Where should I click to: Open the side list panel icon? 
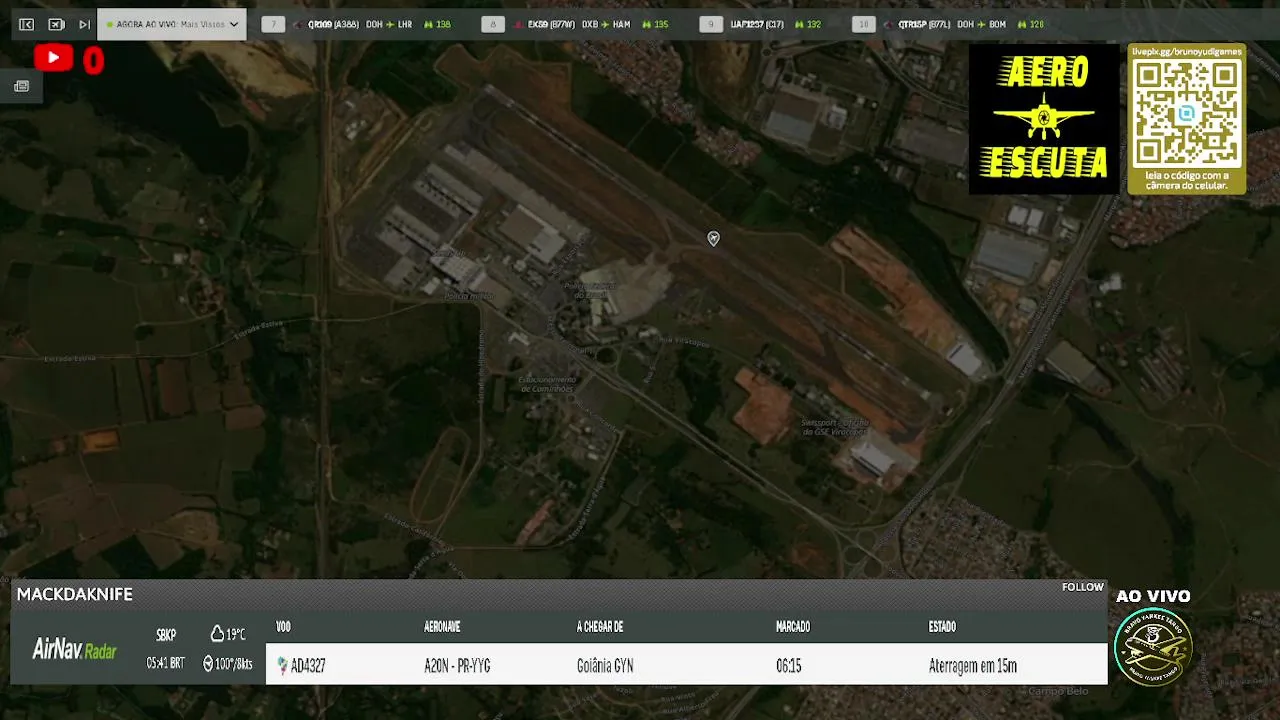click(x=21, y=87)
